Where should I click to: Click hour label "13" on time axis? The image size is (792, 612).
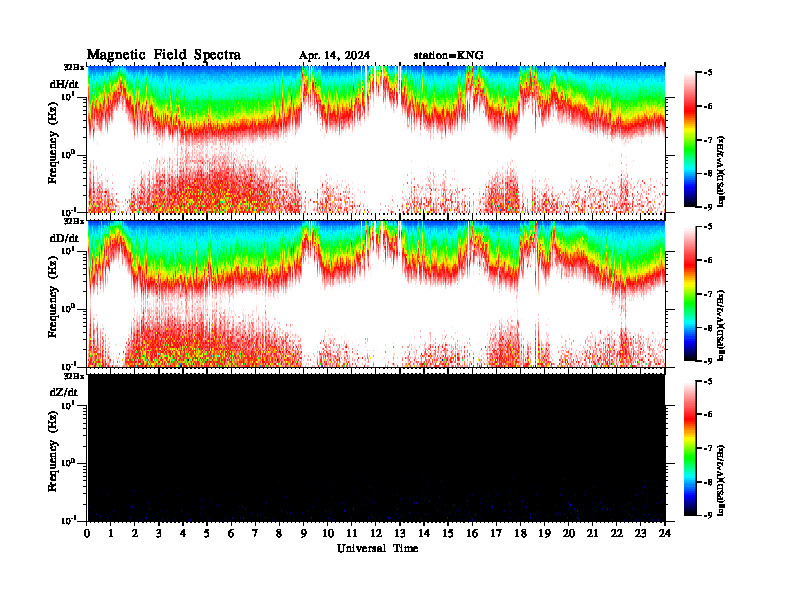point(400,534)
